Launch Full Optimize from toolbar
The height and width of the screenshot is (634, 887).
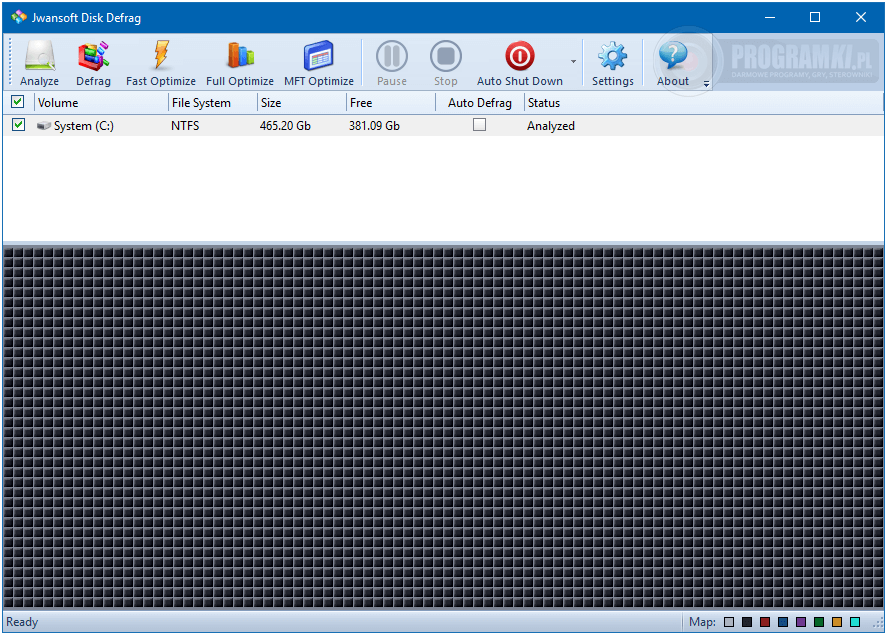[x=240, y=63]
